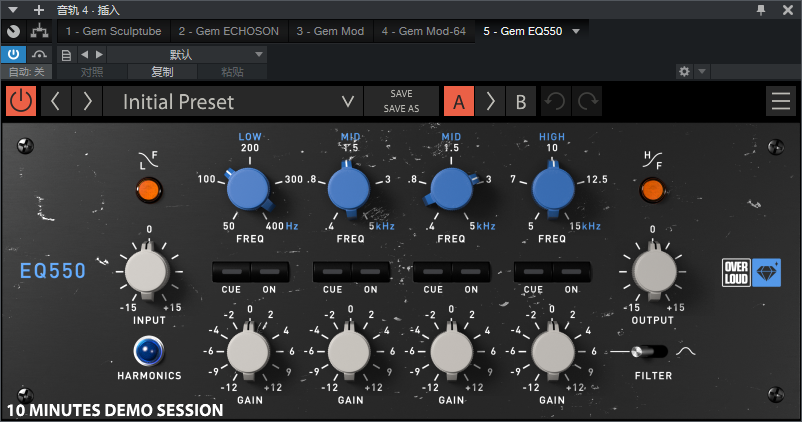Viewport: 802px width, 422px height.
Task: Click the sidechain meter icon
Action: pos(39,54)
